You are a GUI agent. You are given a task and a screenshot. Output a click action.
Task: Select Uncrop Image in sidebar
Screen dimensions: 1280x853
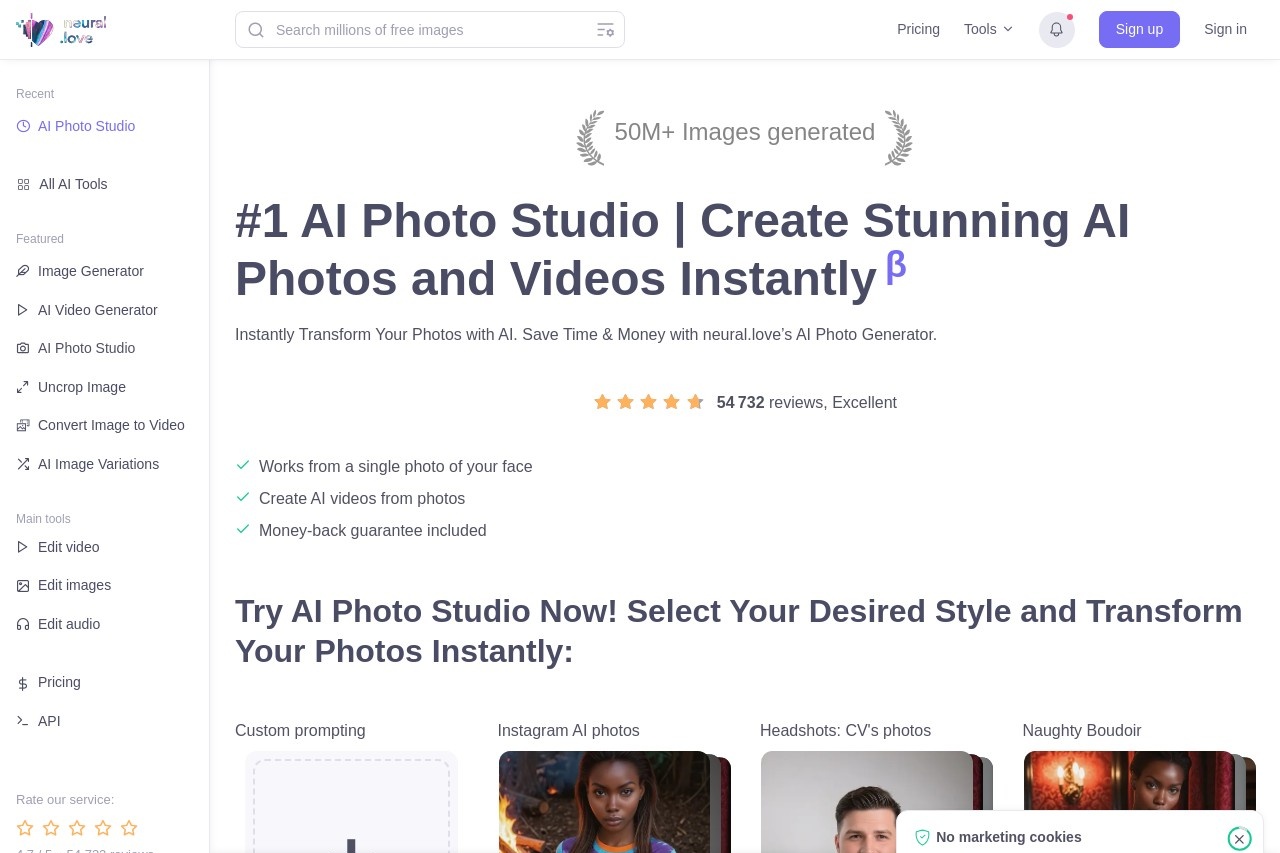pos(81,387)
